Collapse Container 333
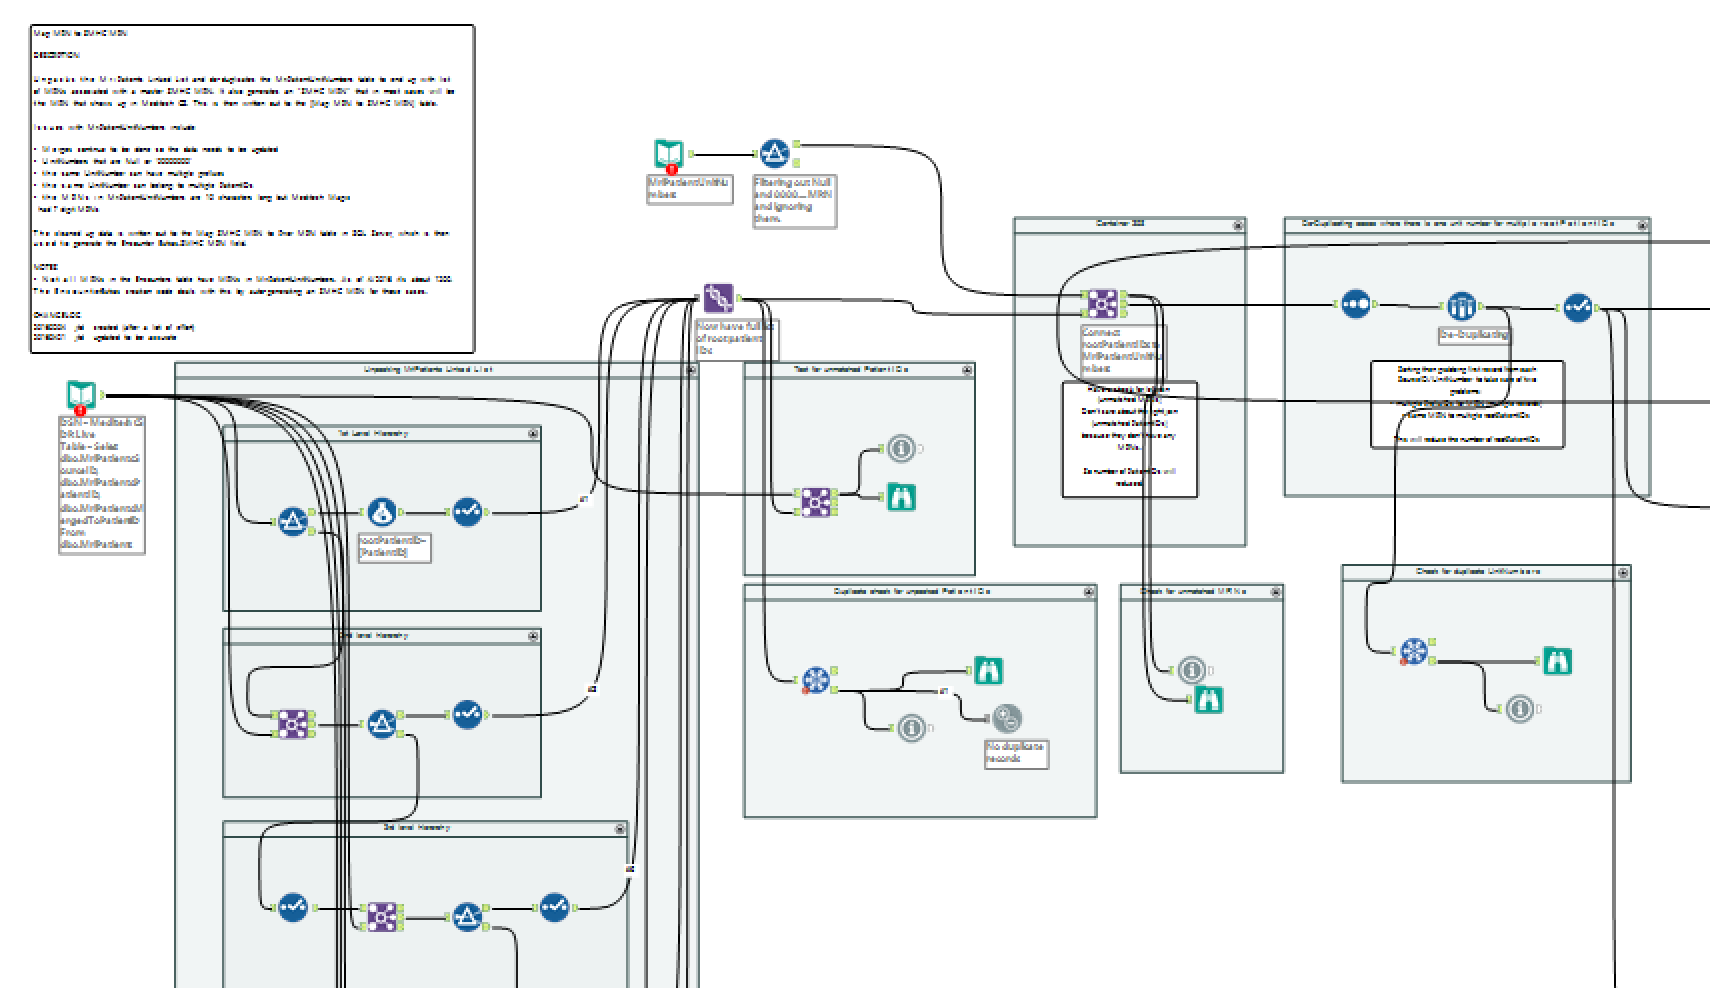 point(1238,225)
